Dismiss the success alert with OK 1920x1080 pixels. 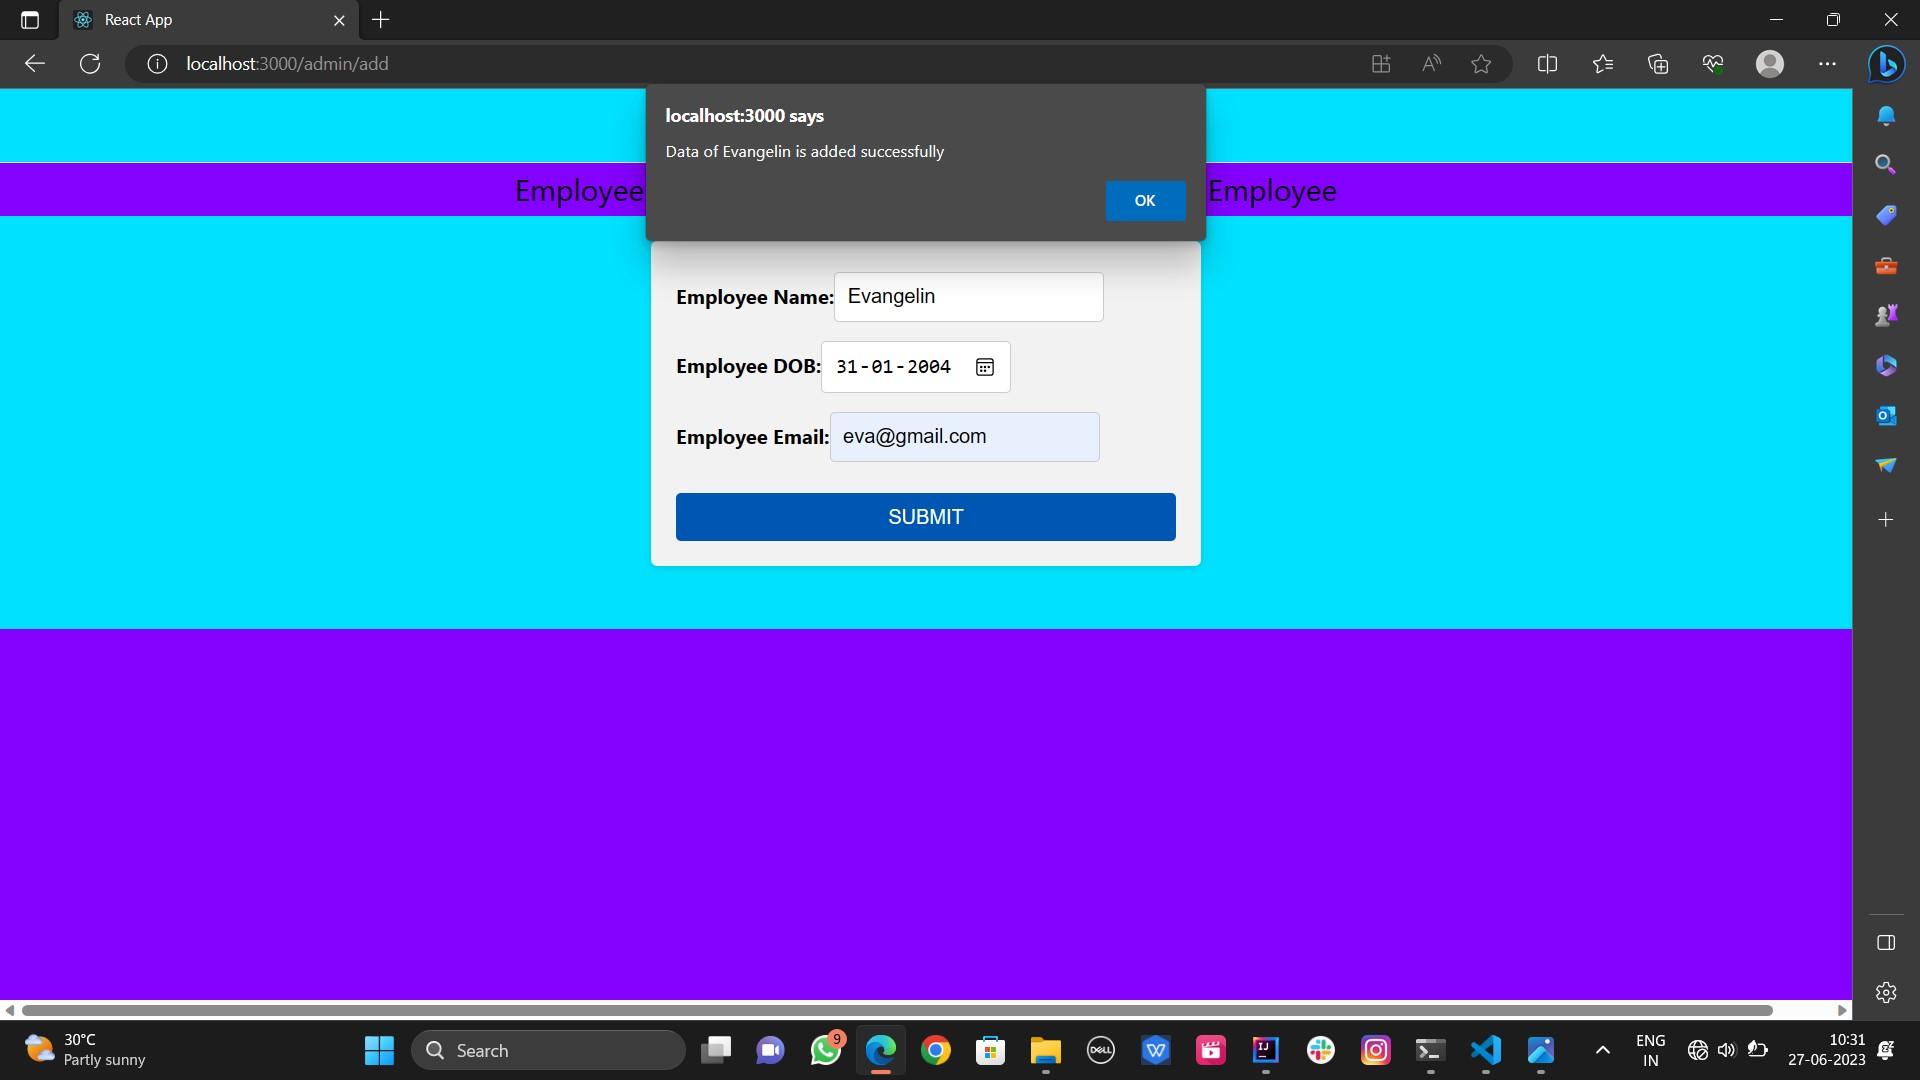coord(1145,200)
